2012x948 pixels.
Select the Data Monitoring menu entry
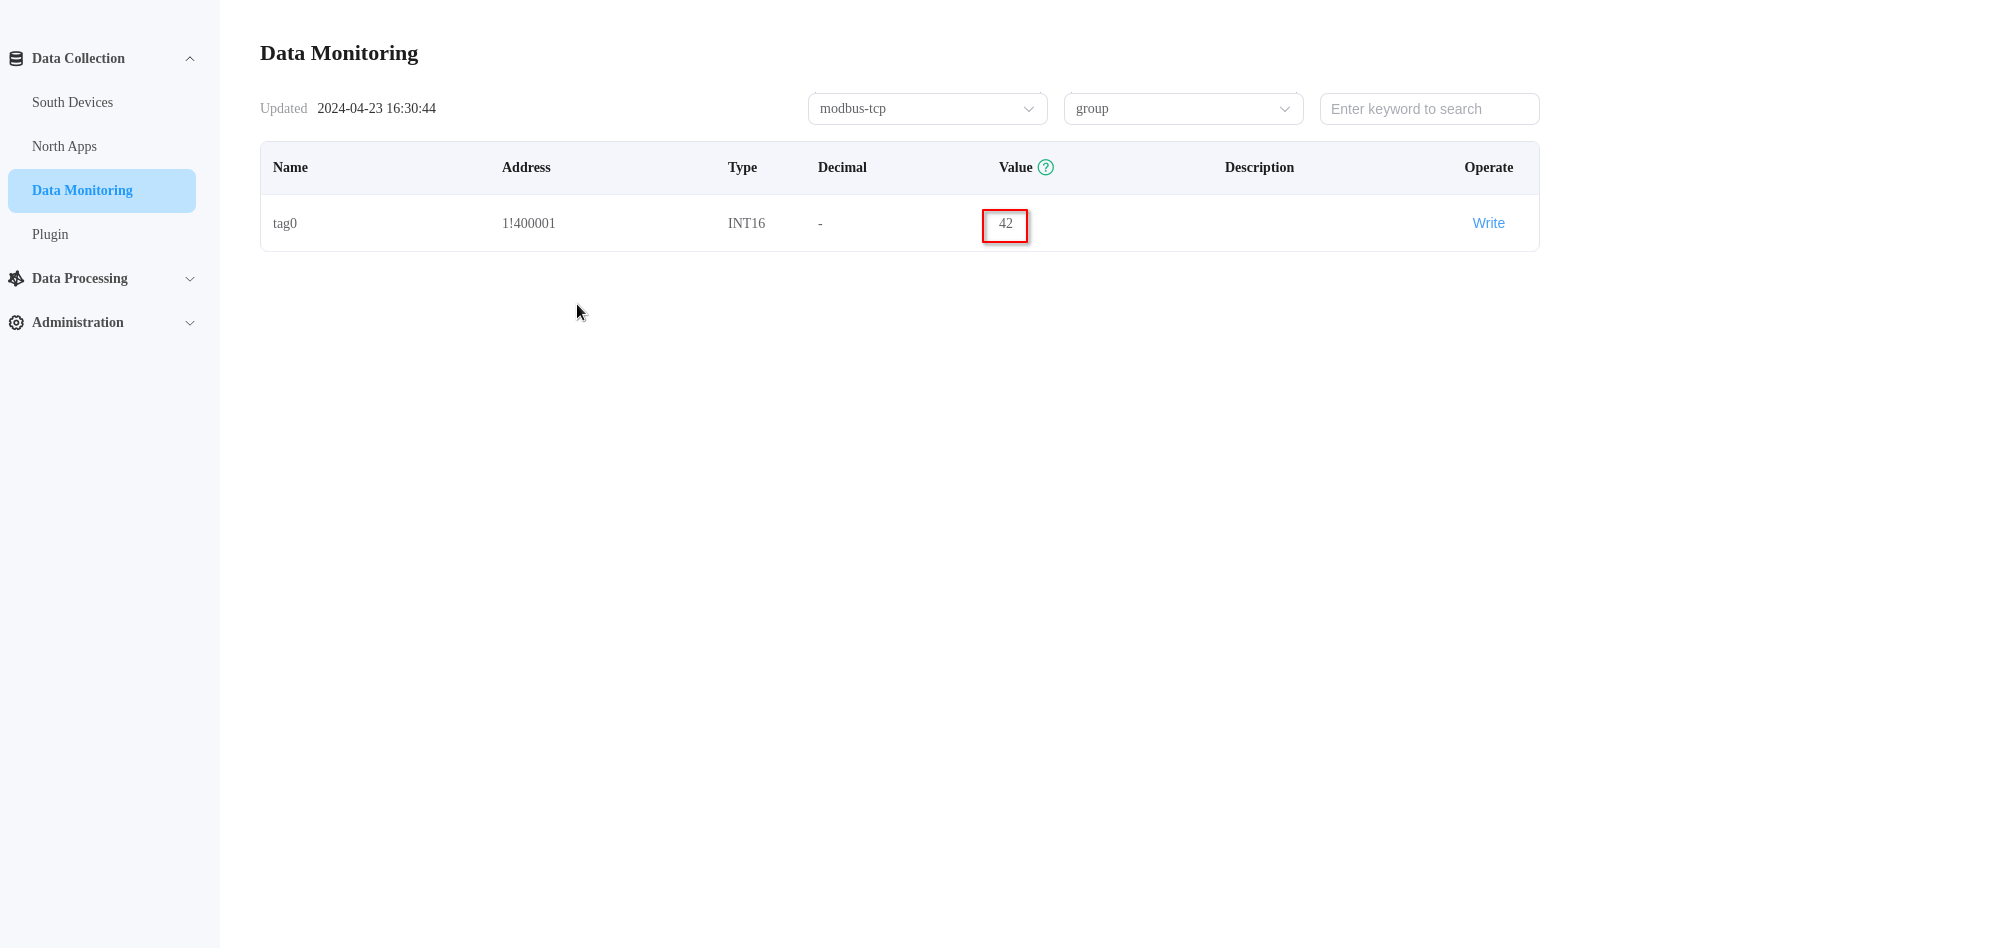tap(82, 190)
